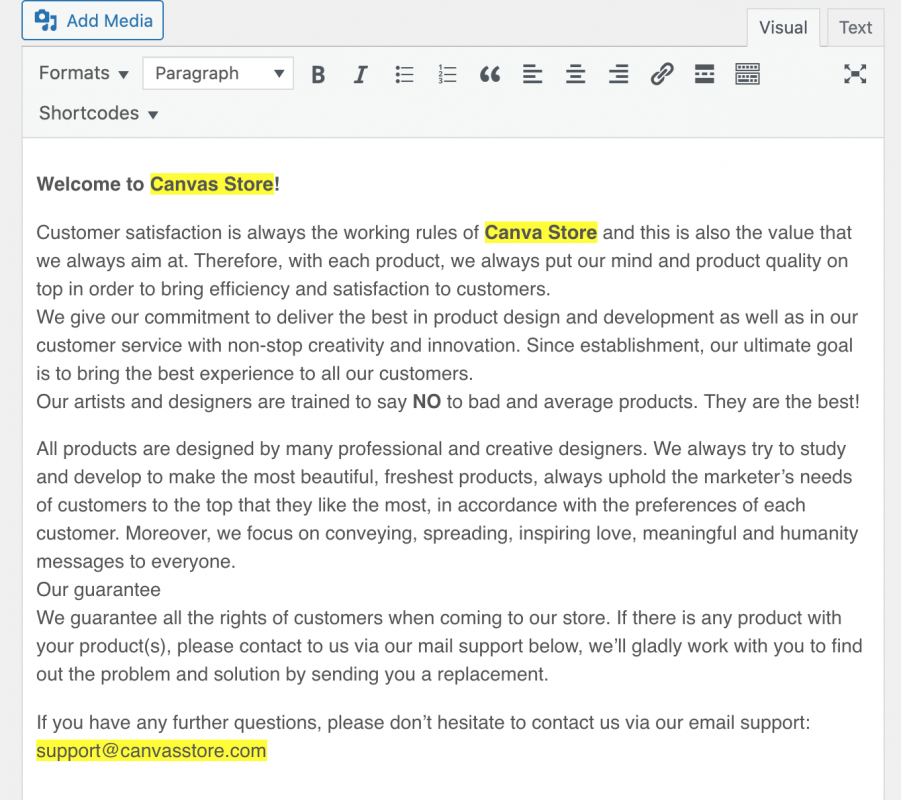Viewport: 901px width, 800px height.
Task: Click the line 'messages to everyone.'
Action: point(136,561)
